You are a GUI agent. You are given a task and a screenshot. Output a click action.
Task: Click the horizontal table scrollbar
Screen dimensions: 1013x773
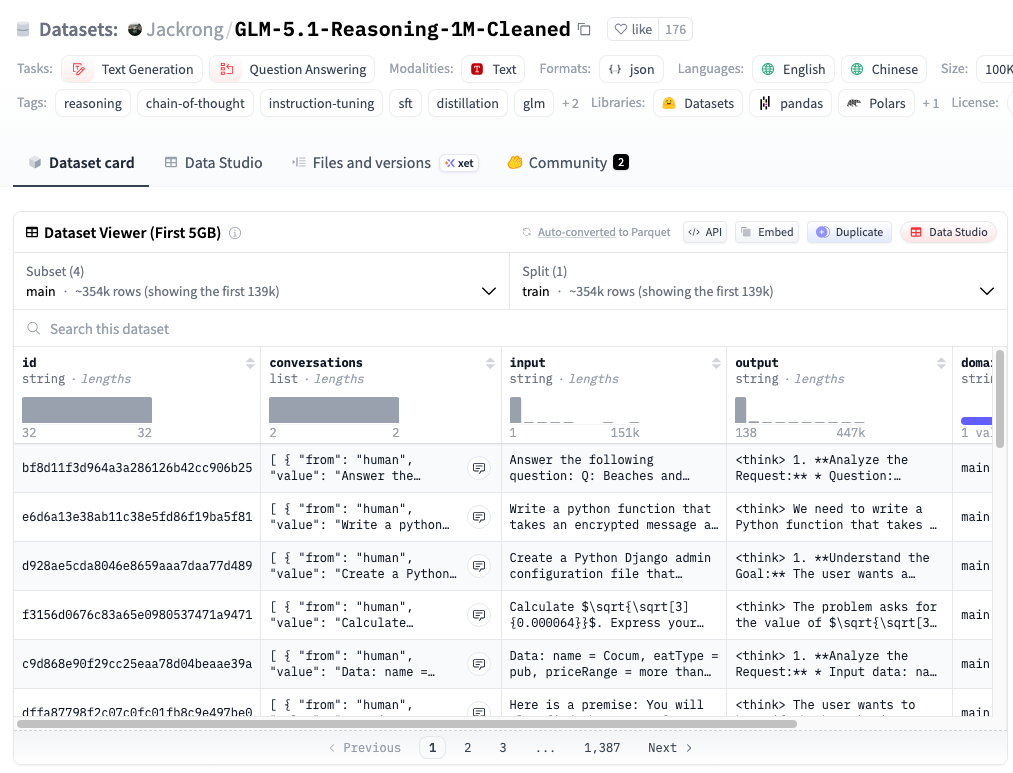coord(407,724)
